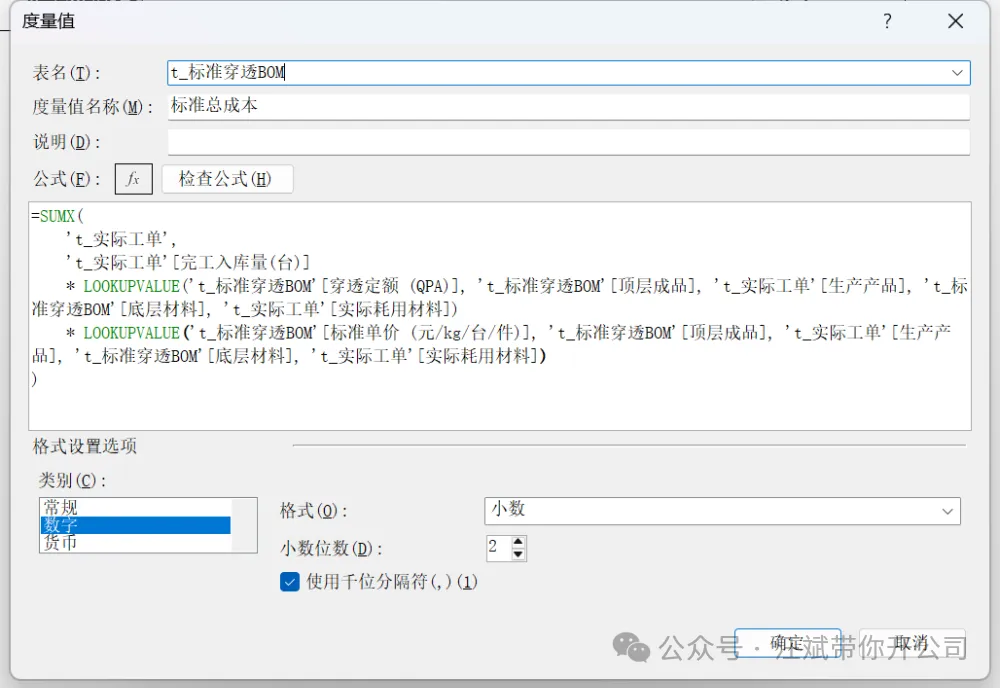Viewport: 1000px width, 688px height.
Task: Click the 说明 description field
Action: [569, 142]
